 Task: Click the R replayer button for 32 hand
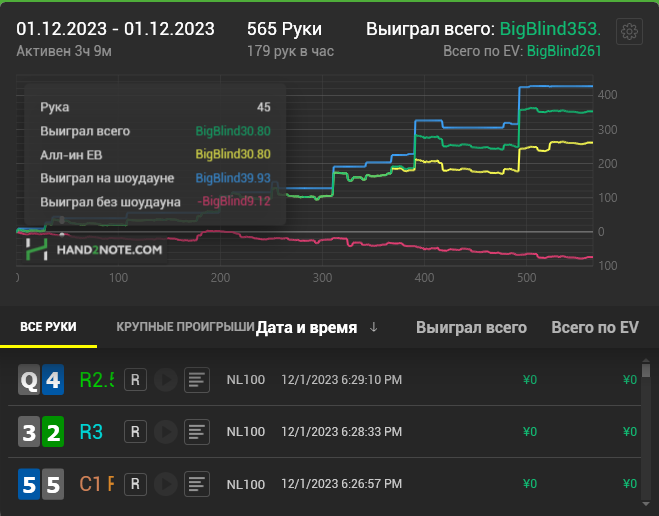[x=135, y=432]
